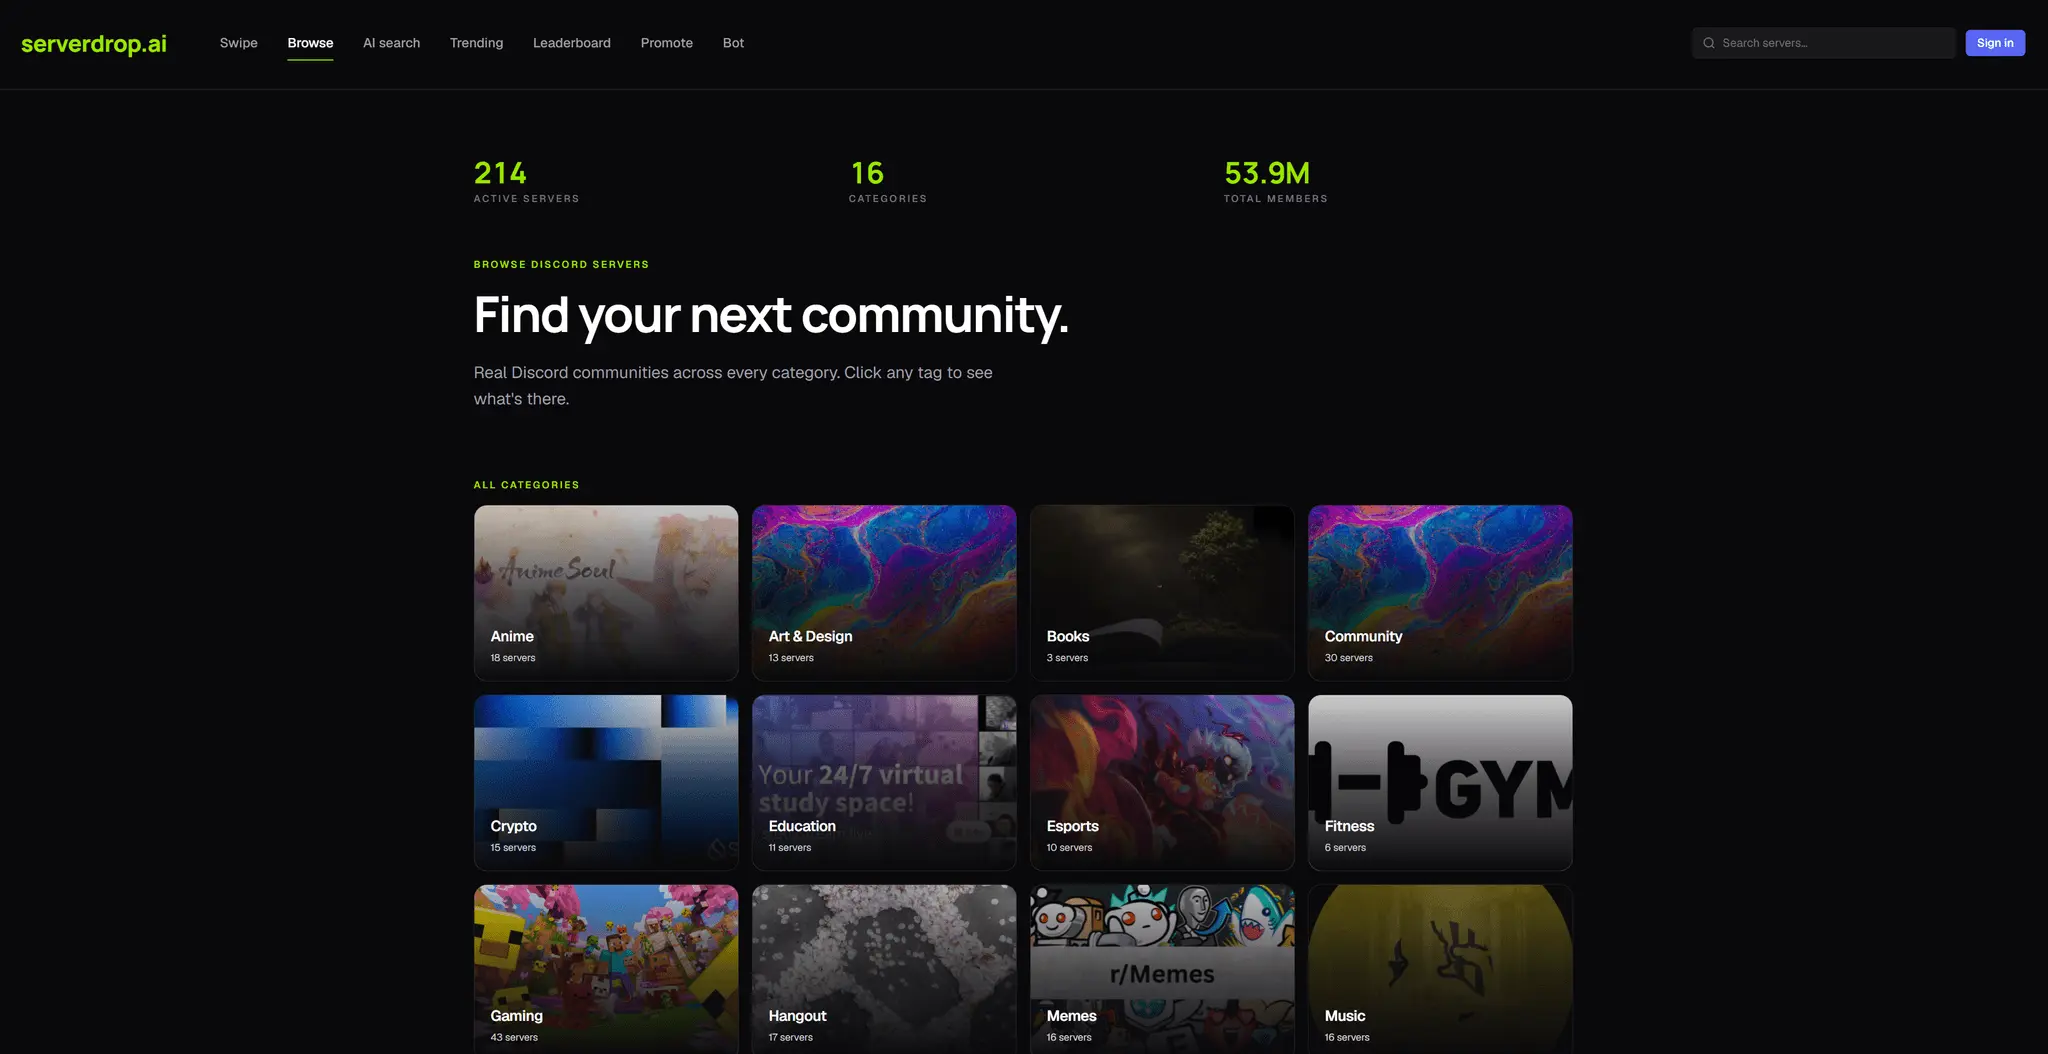The height and width of the screenshot is (1054, 2048).
Task: Click the '18 servers' count text
Action: (x=513, y=658)
